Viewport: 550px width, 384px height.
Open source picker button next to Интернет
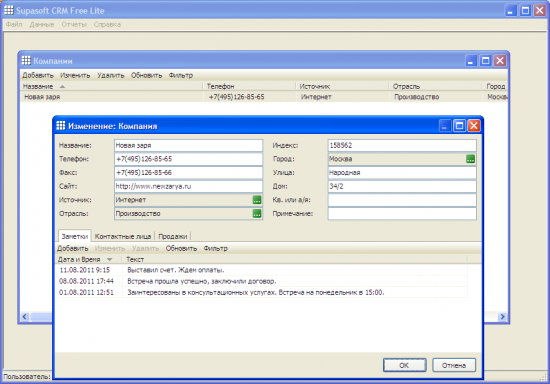pos(257,200)
